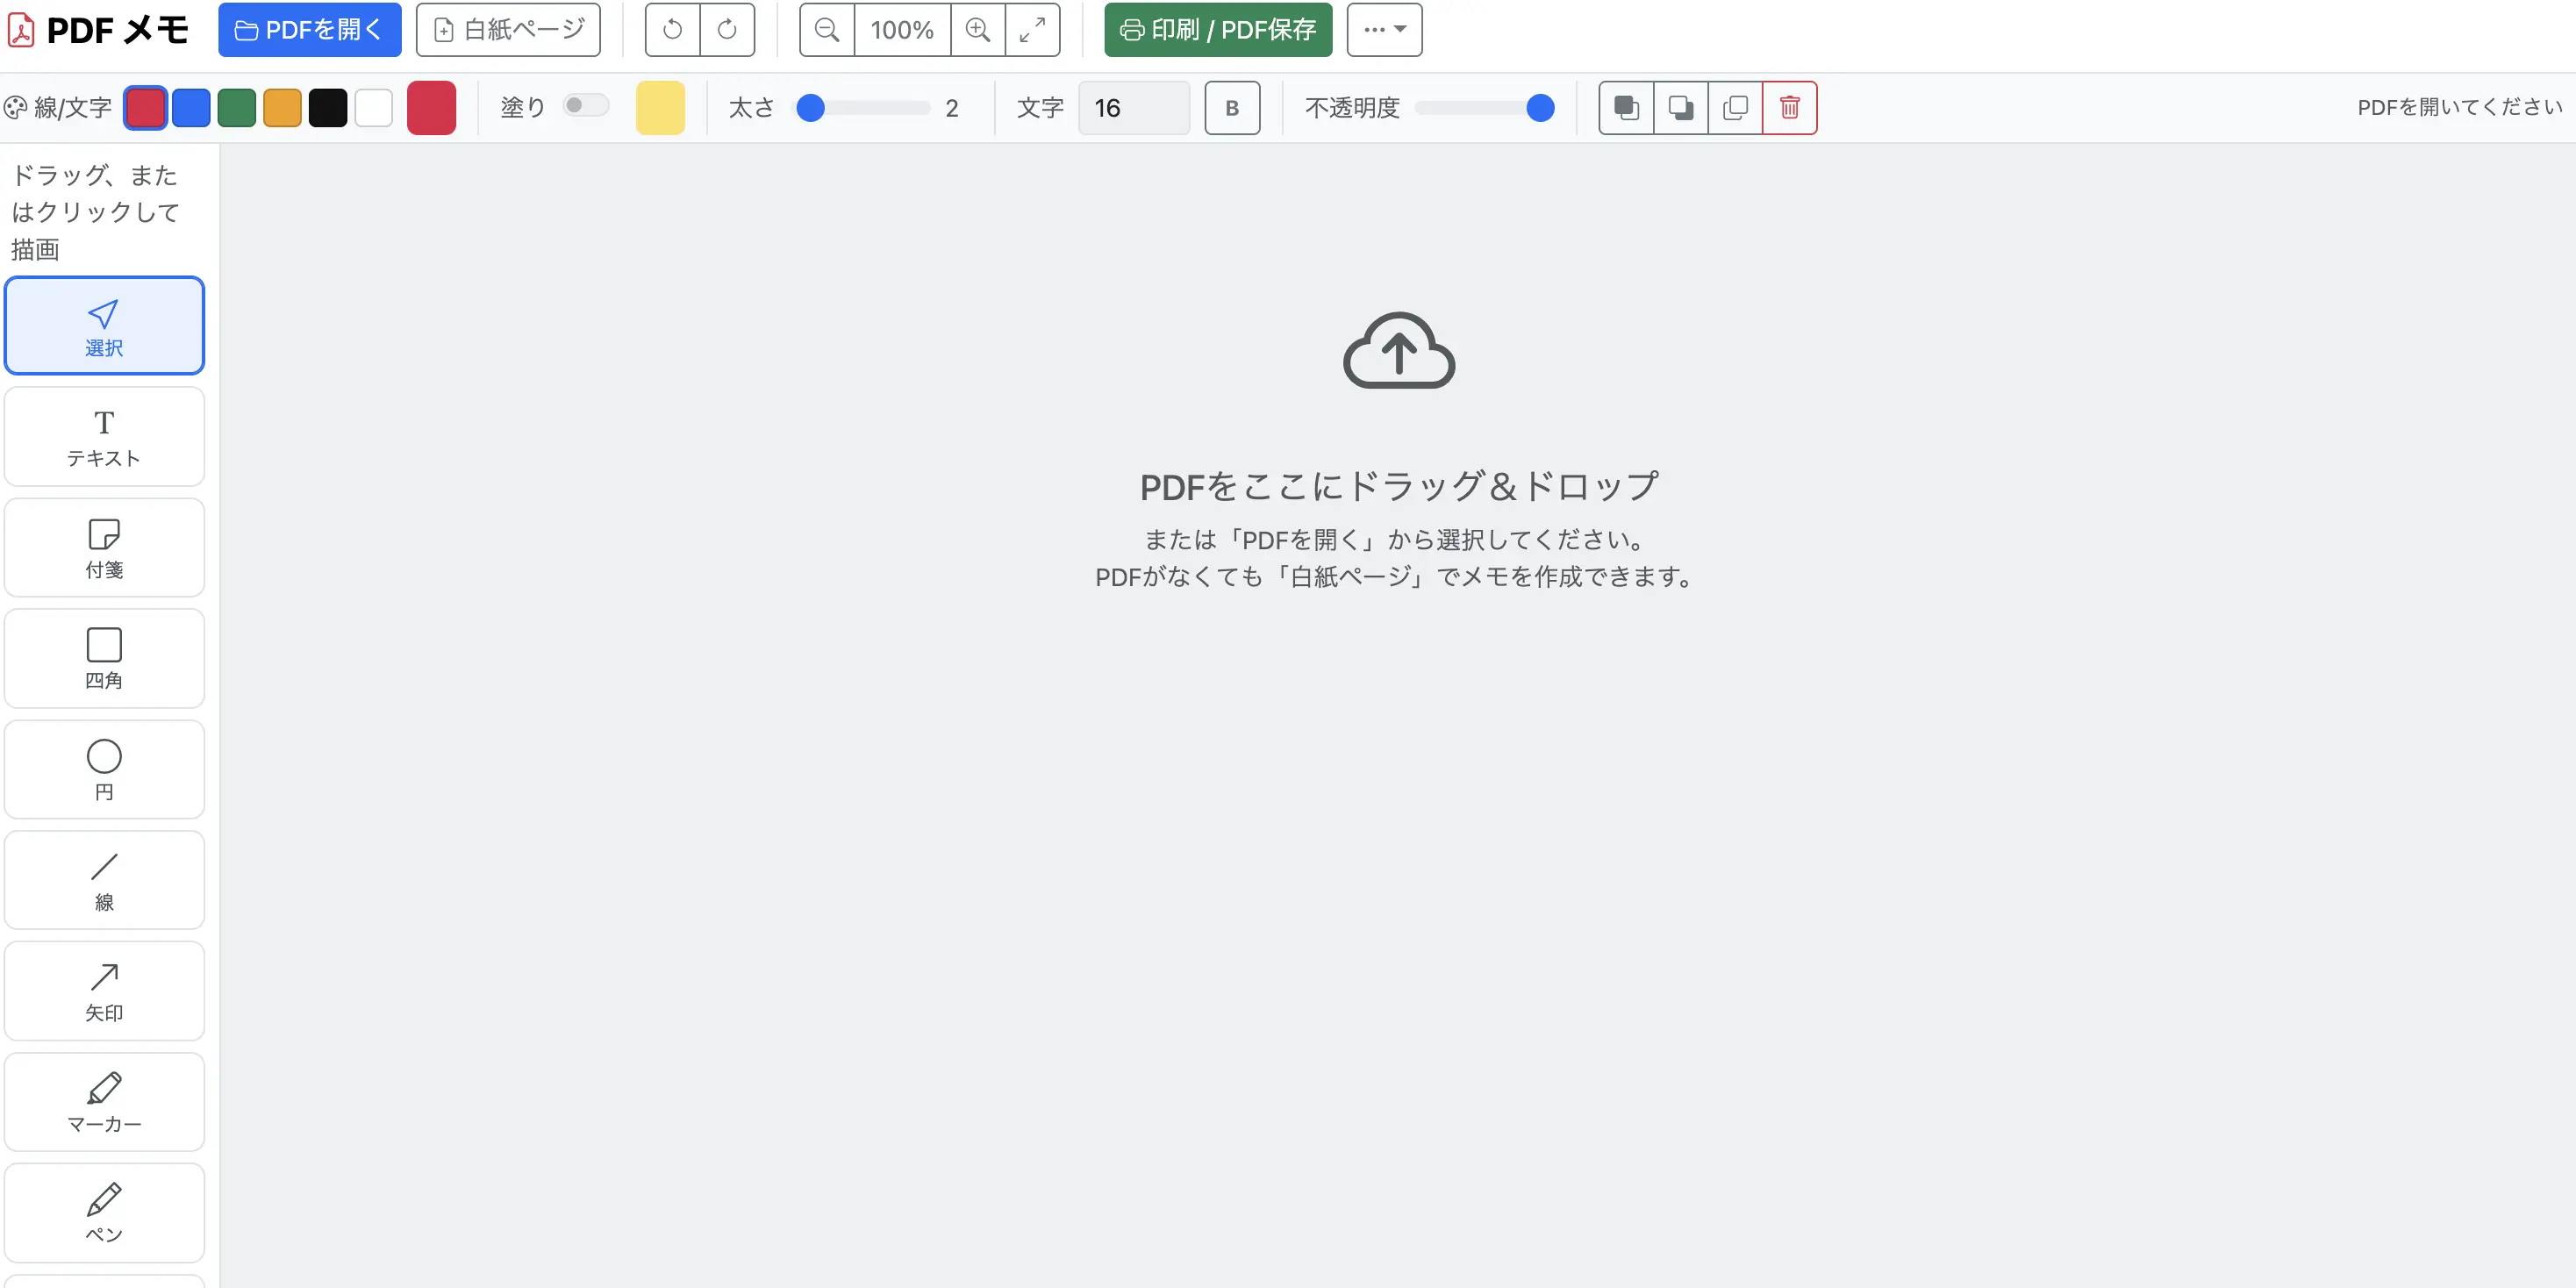Click the PDF メモ app logo
The width and height of the screenshot is (2576, 1288).
pos(98,30)
